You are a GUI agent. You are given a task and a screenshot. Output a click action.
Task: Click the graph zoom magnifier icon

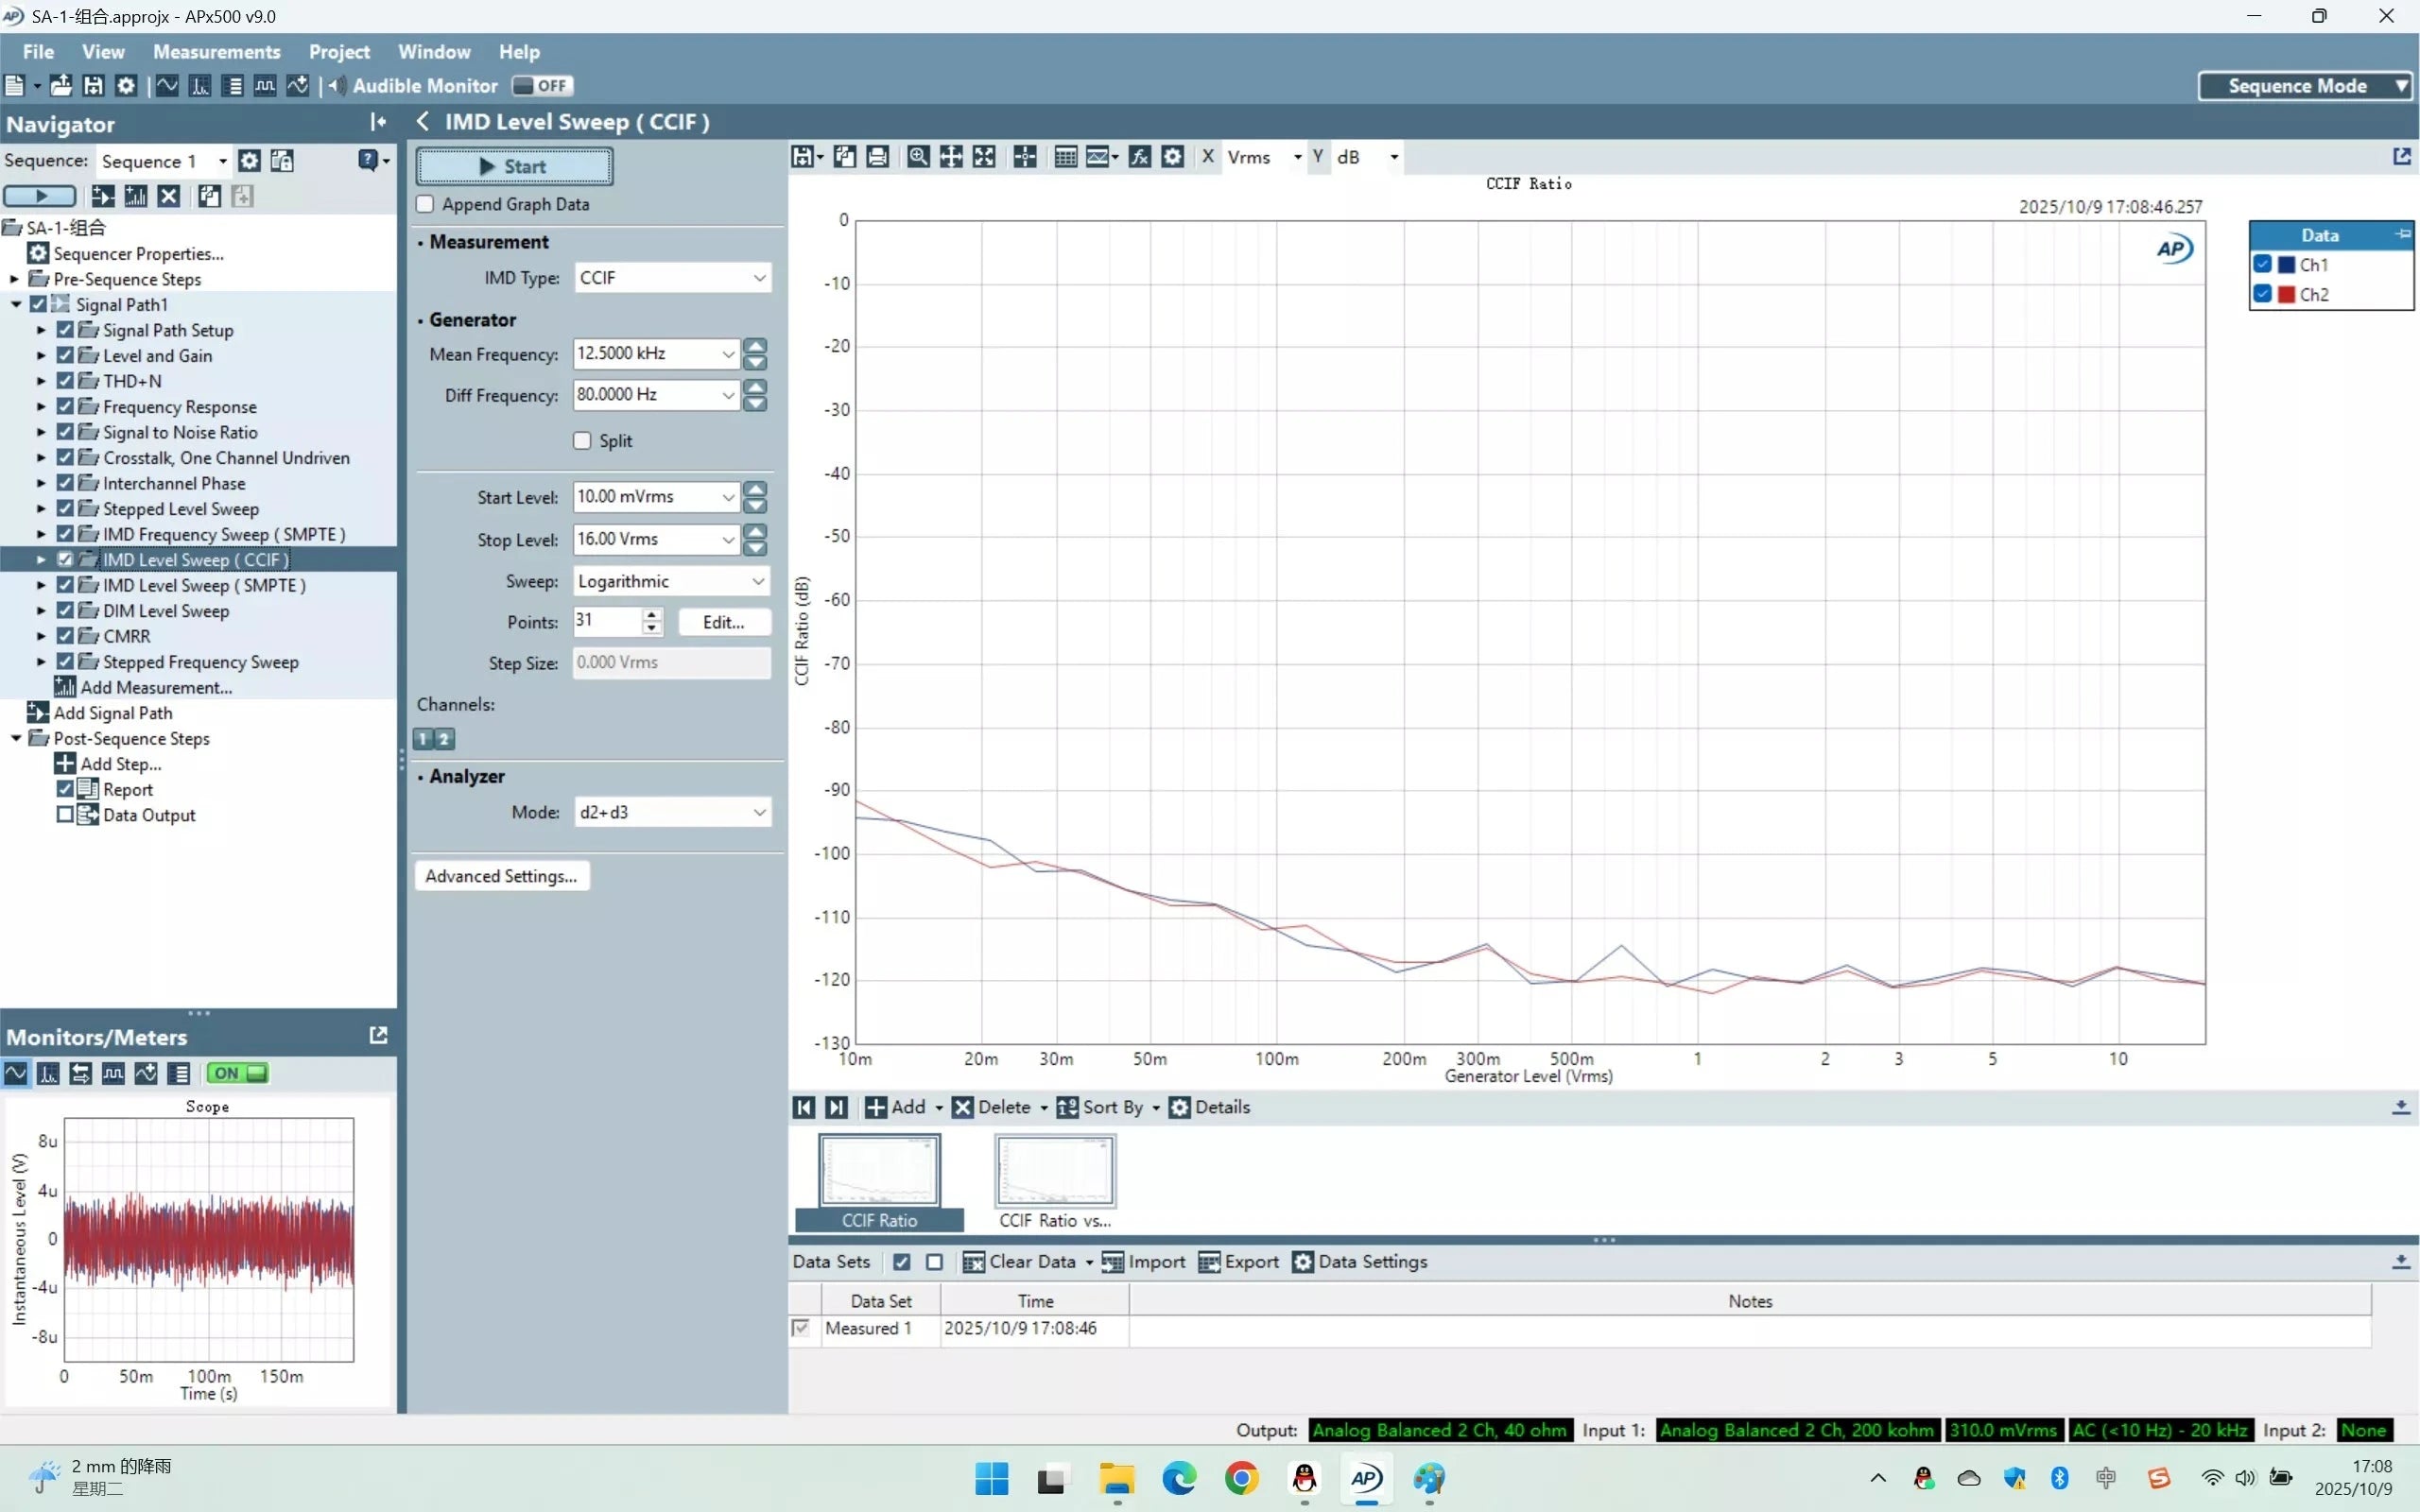click(917, 157)
